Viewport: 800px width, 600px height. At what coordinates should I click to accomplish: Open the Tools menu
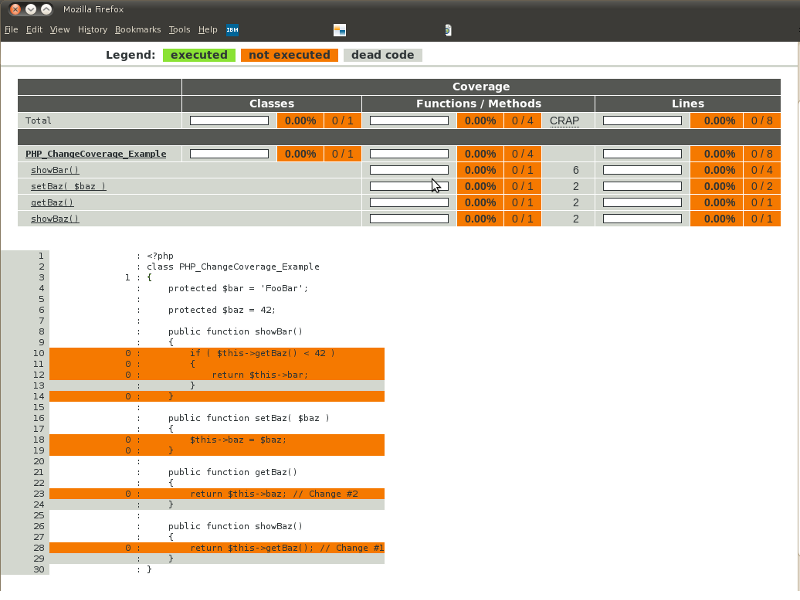[179, 29]
